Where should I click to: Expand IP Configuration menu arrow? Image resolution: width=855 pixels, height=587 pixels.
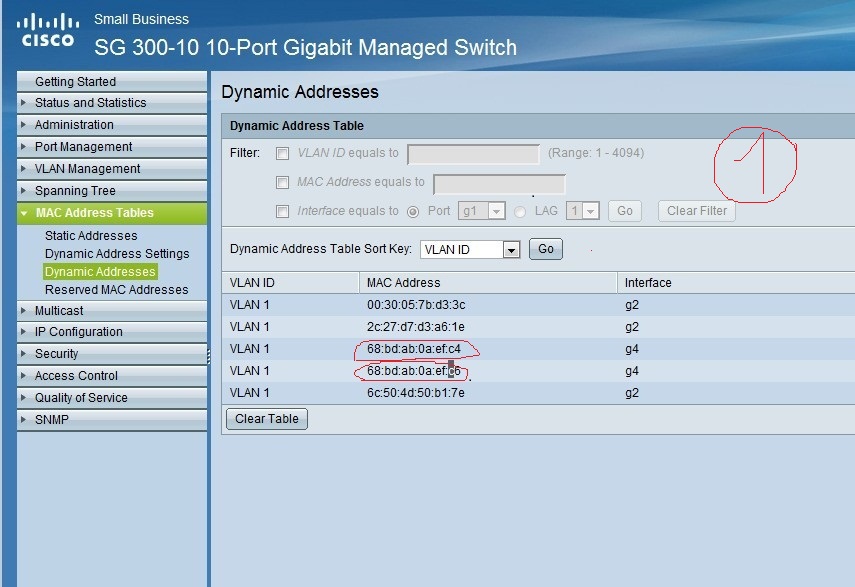pyautogui.click(x=23, y=331)
